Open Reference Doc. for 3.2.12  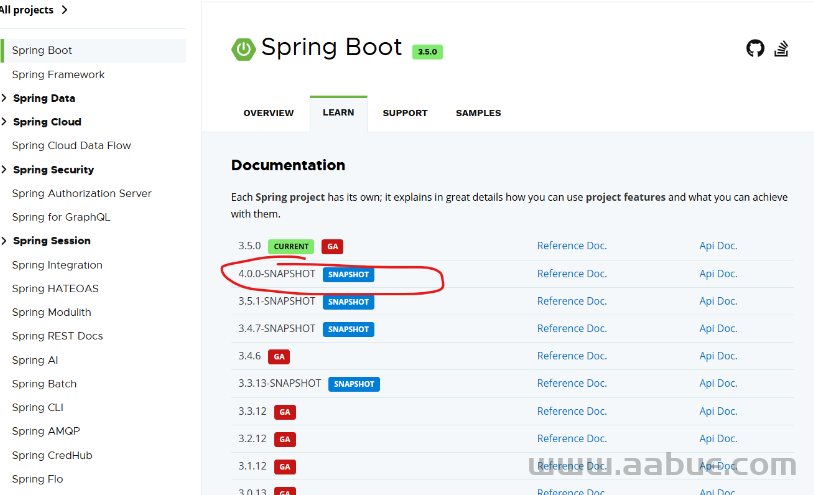coord(572,438)
